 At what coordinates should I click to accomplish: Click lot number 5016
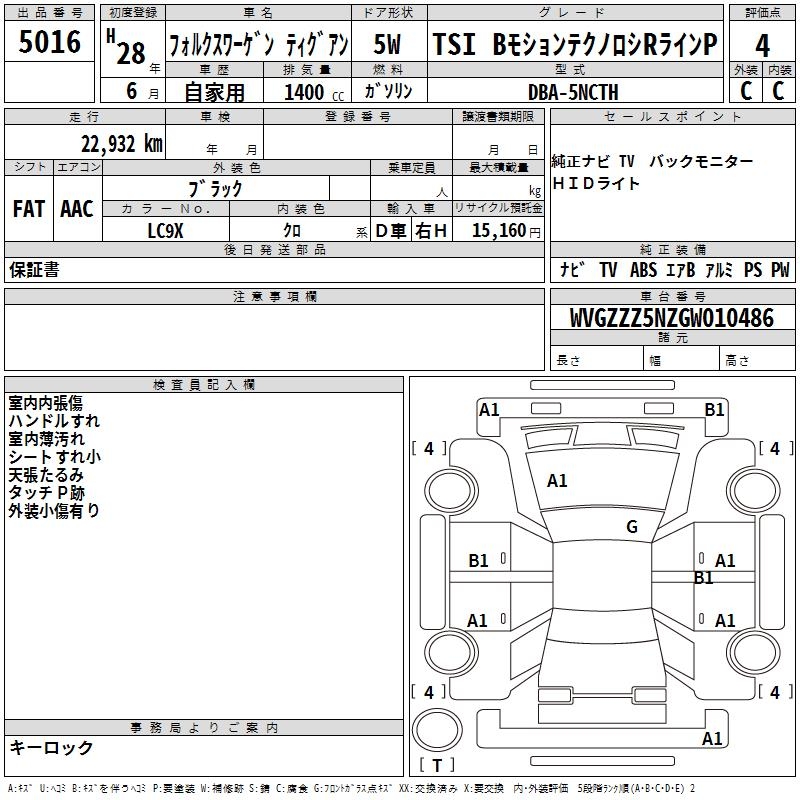[49, 42]
